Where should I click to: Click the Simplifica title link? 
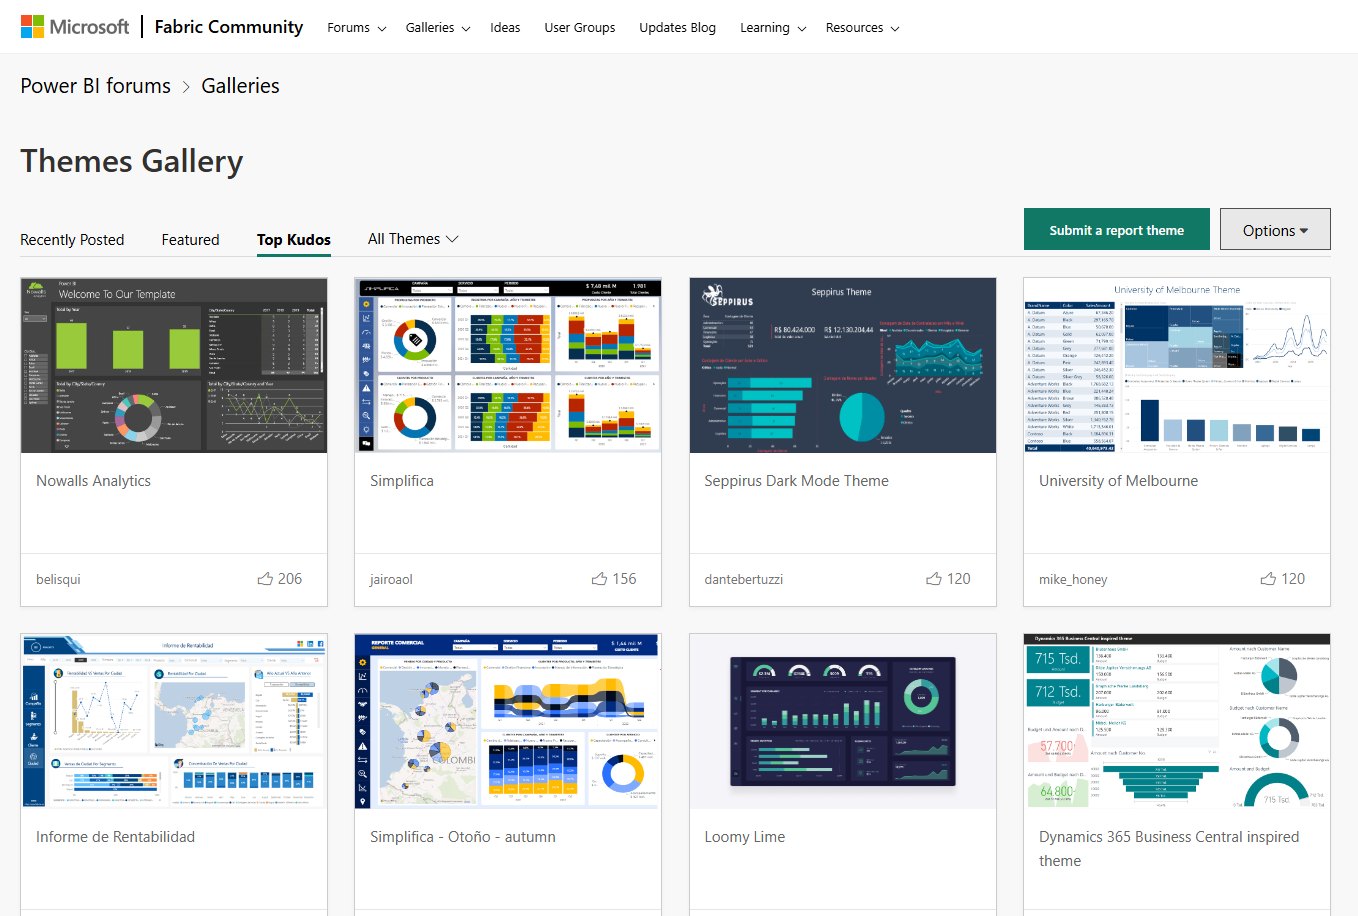(402, 481)
